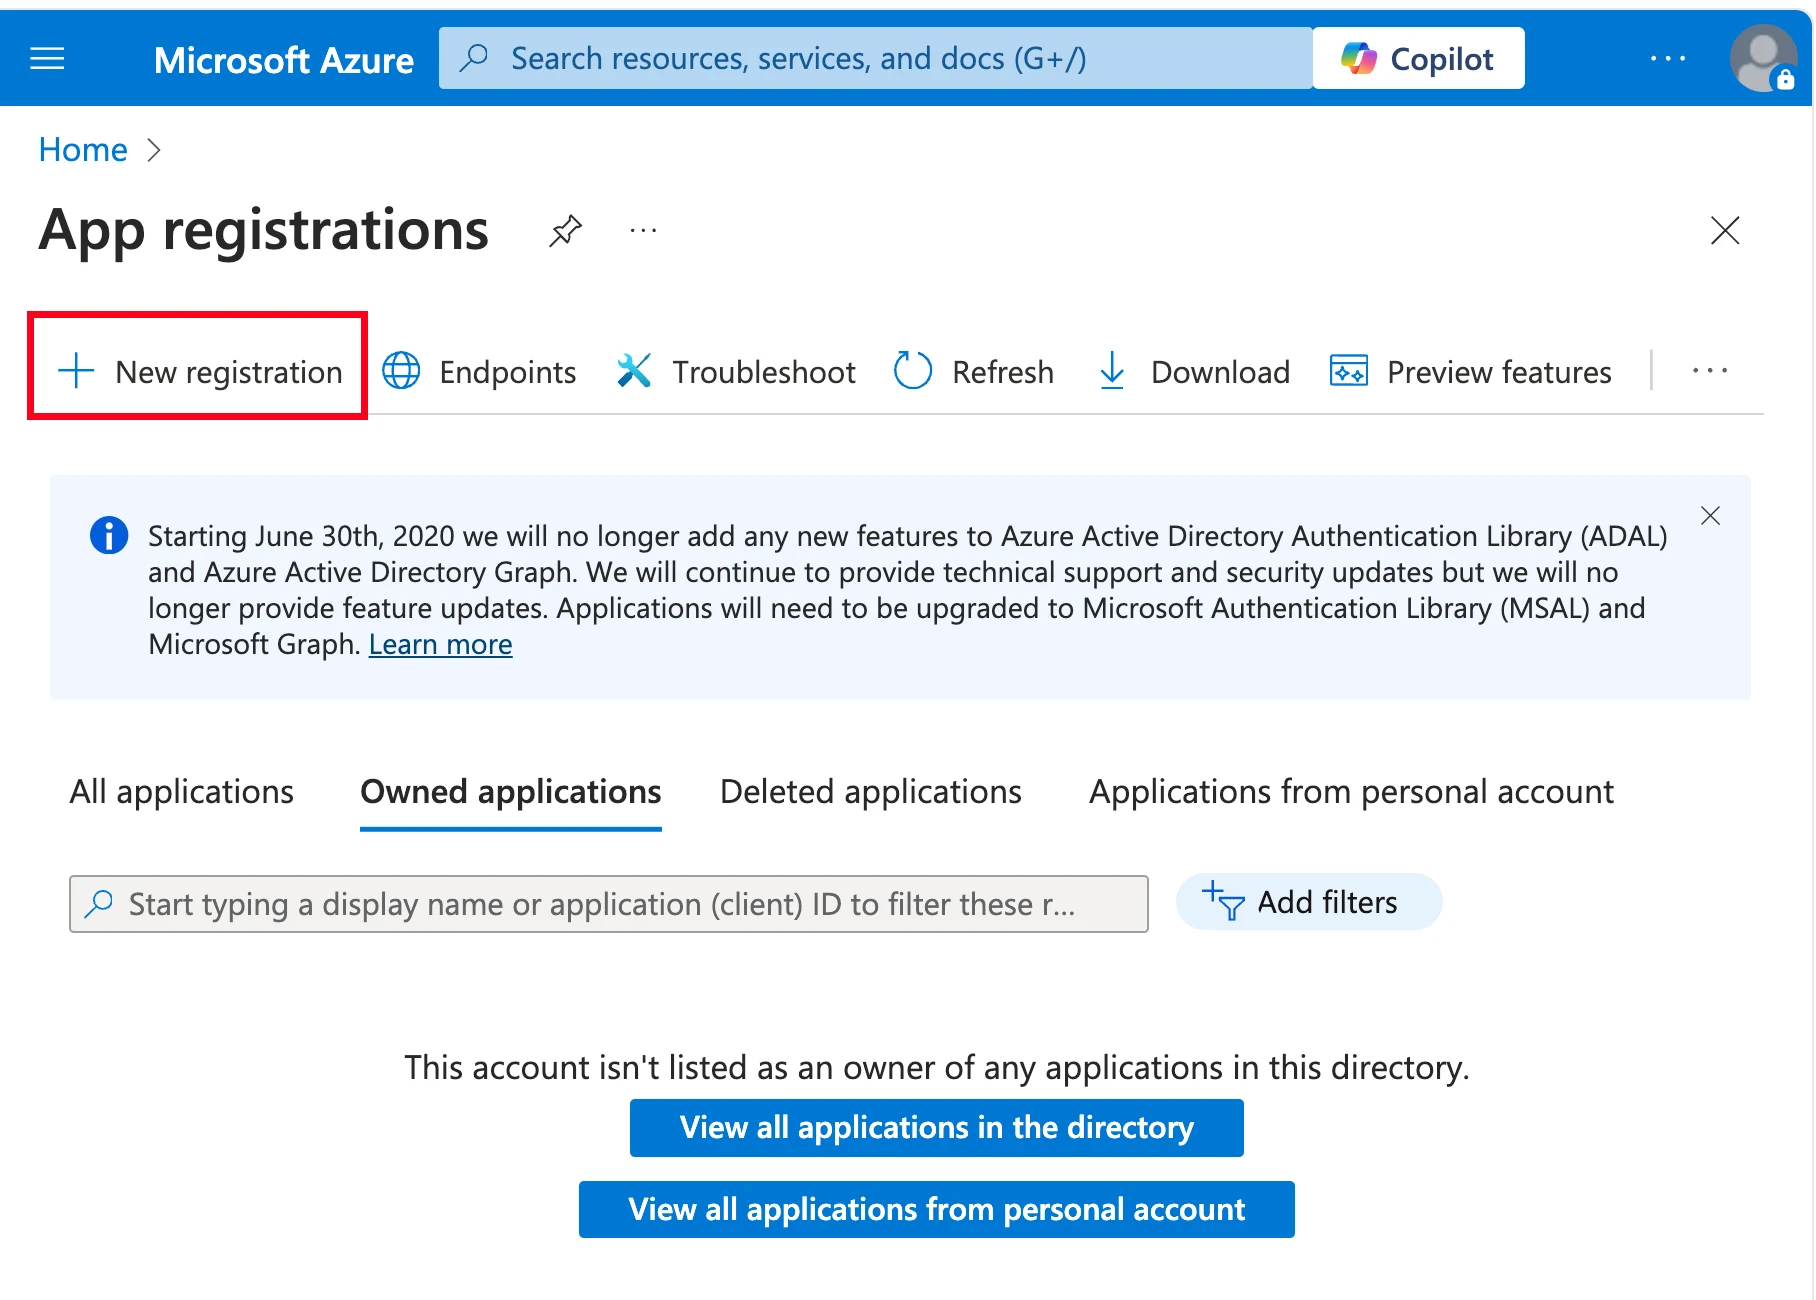View all applications from personal account
1816x1300 pixels.
[936, 1210]
